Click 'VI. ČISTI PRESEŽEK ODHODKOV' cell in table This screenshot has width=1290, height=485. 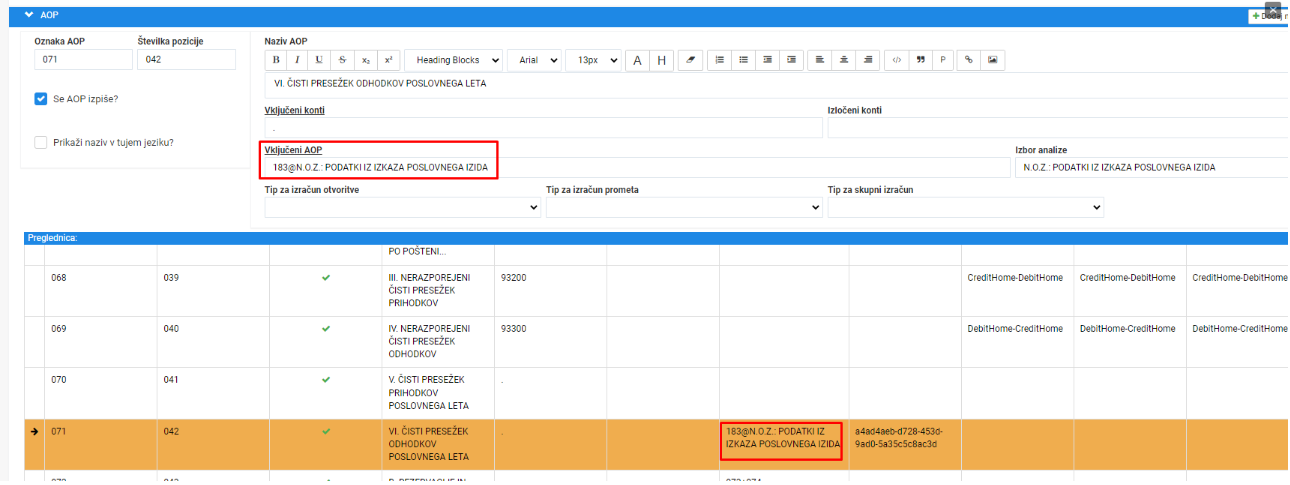coord(438,444)
